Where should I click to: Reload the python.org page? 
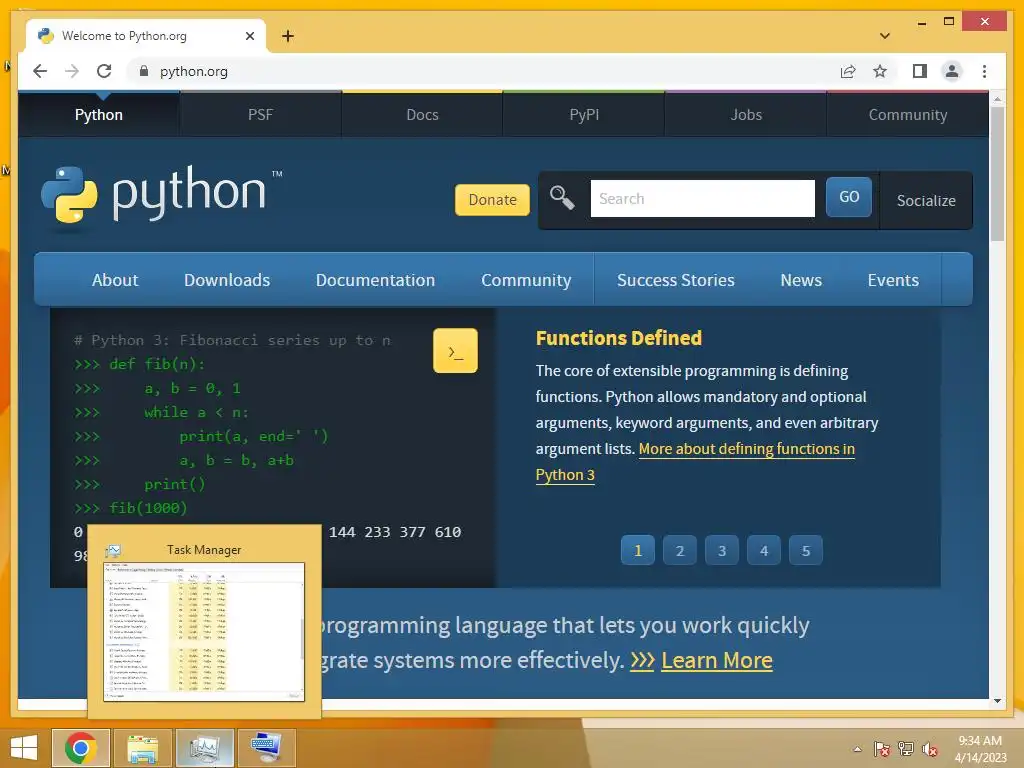(104, 71)
